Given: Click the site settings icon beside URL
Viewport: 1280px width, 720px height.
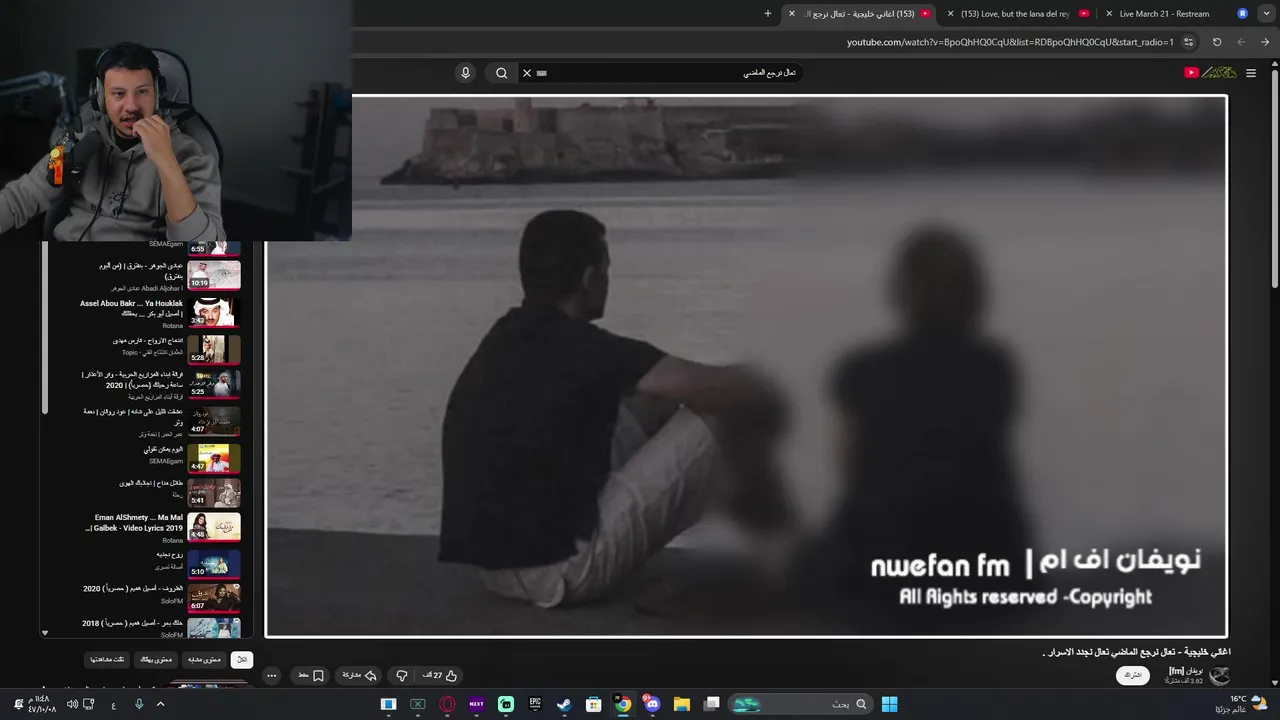Looking at the screenshot, I should (1188, 42).
